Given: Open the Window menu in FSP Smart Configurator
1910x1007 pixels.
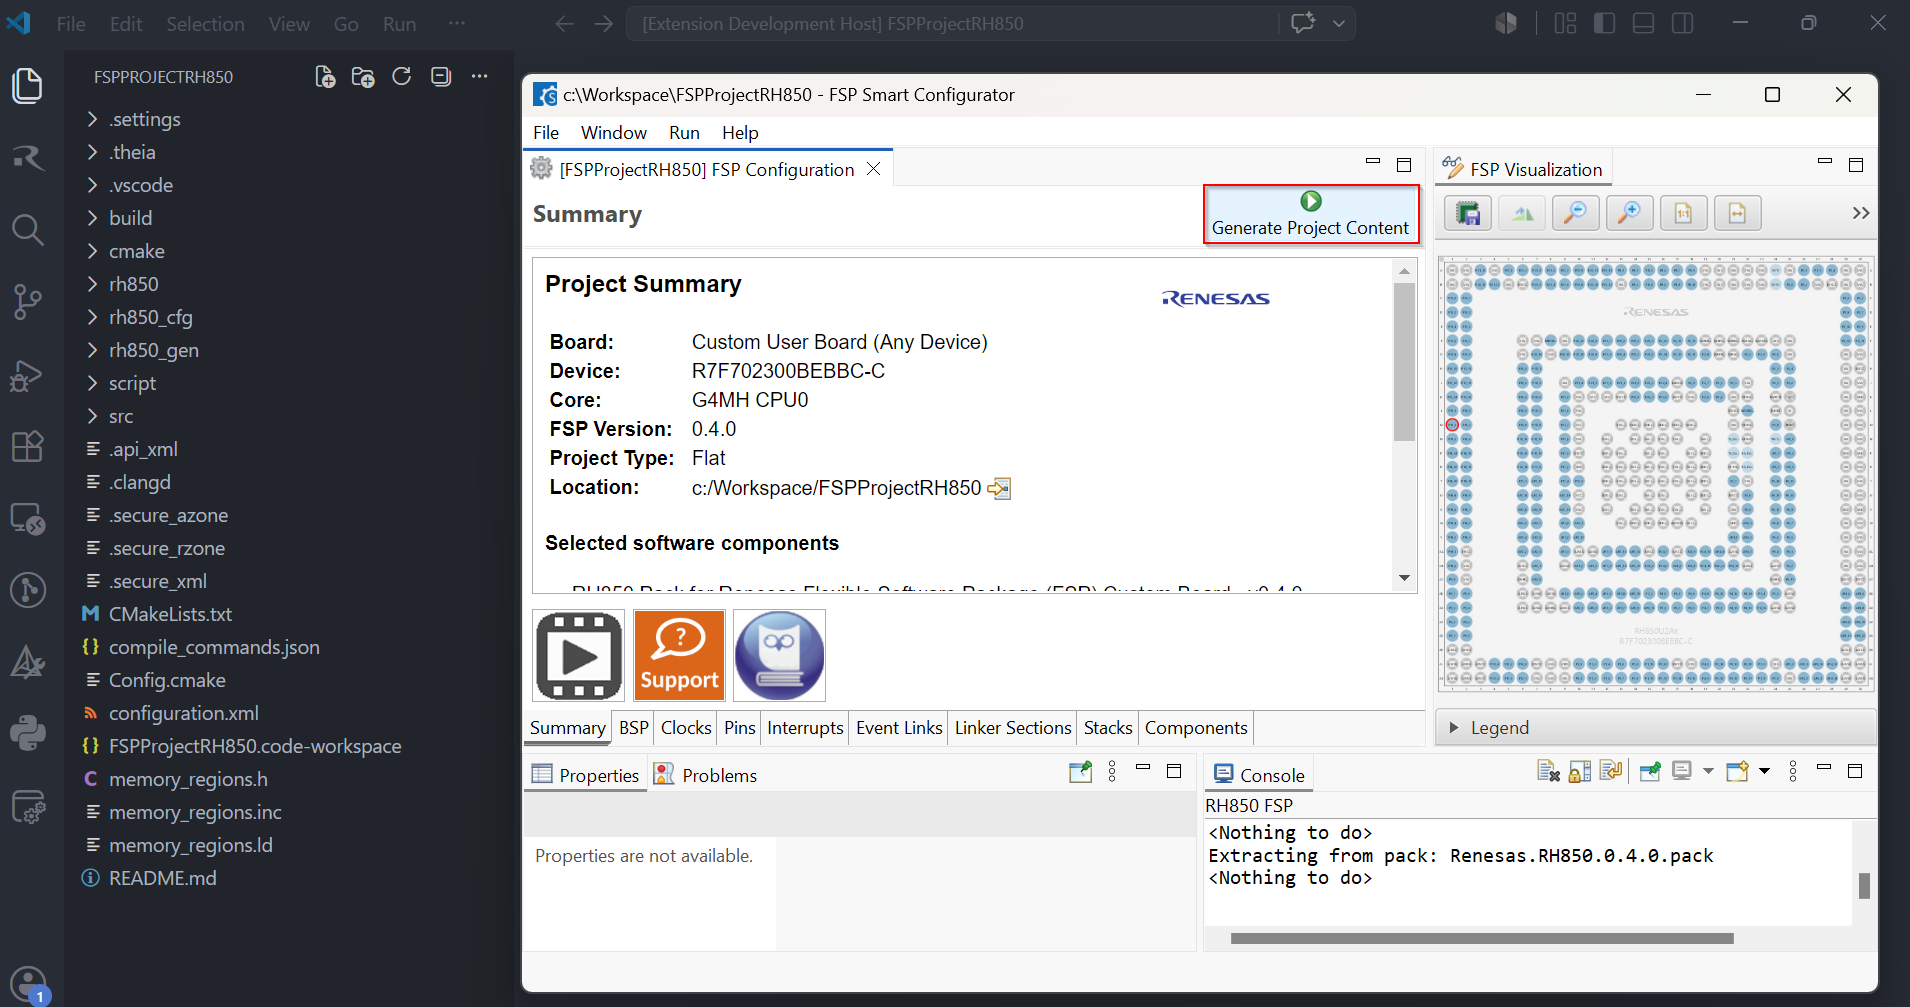Looking at the screenshot, I should click(614, 133).
